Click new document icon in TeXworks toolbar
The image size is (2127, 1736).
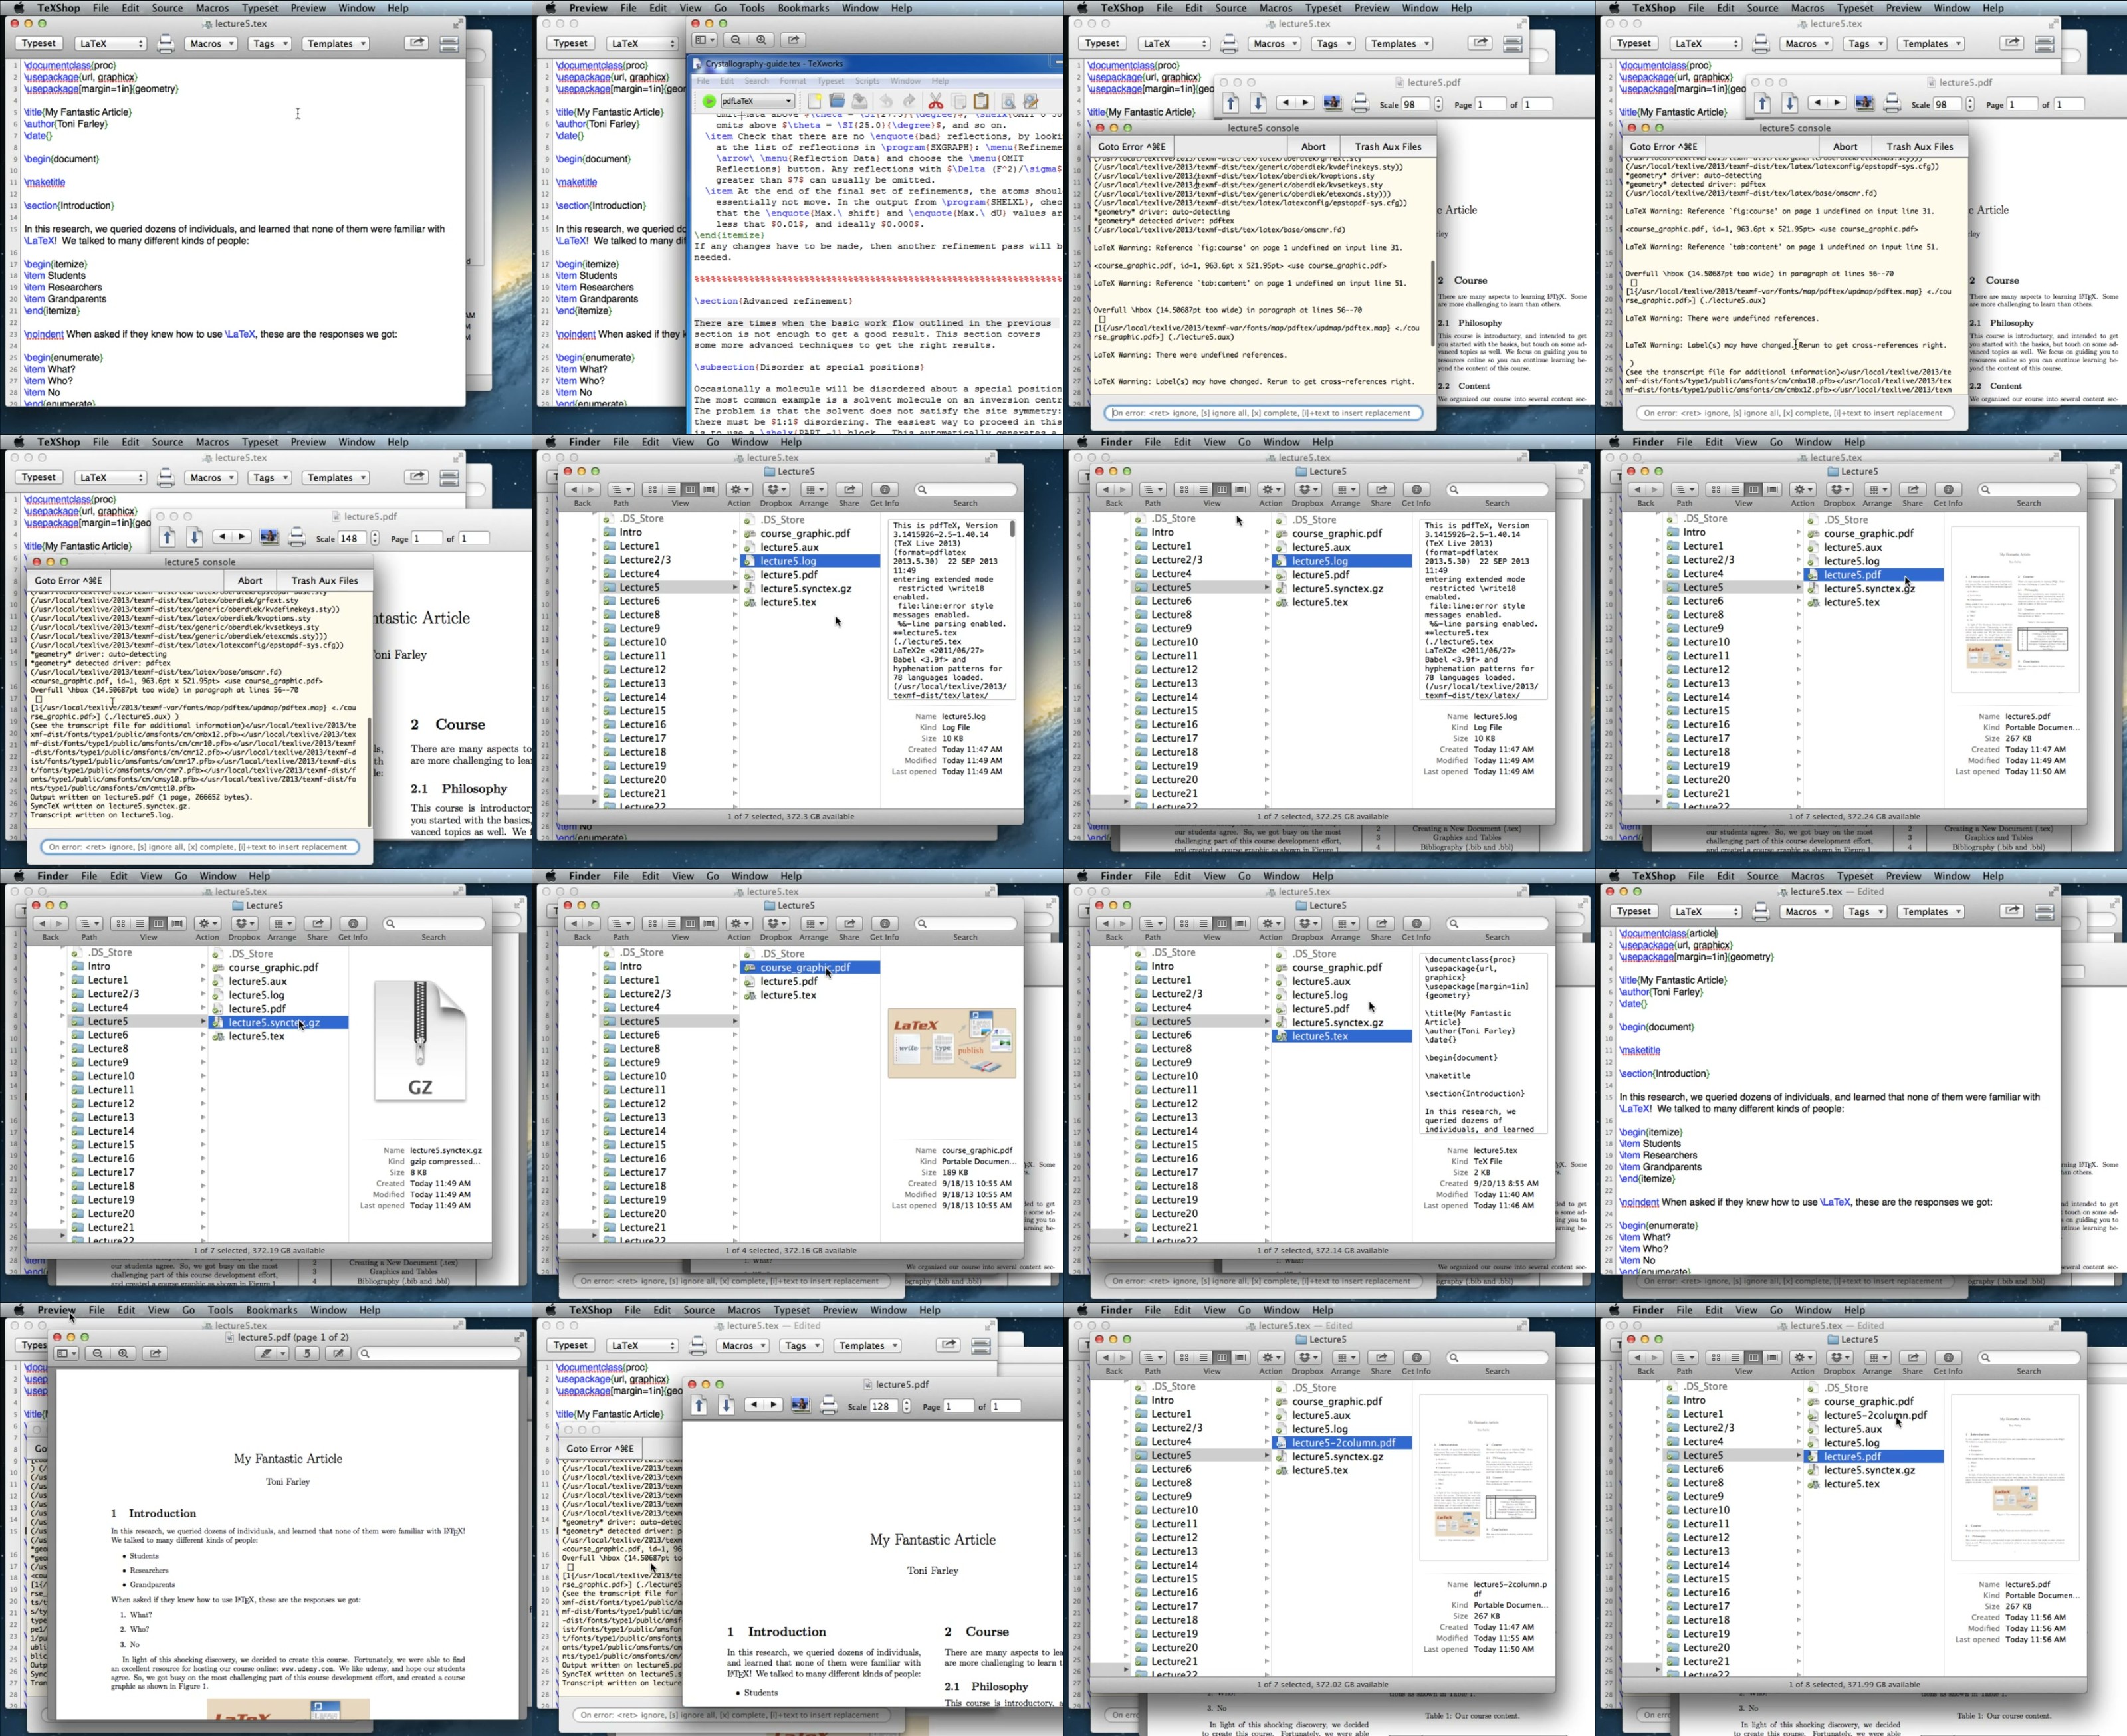[x=814, y=101]
